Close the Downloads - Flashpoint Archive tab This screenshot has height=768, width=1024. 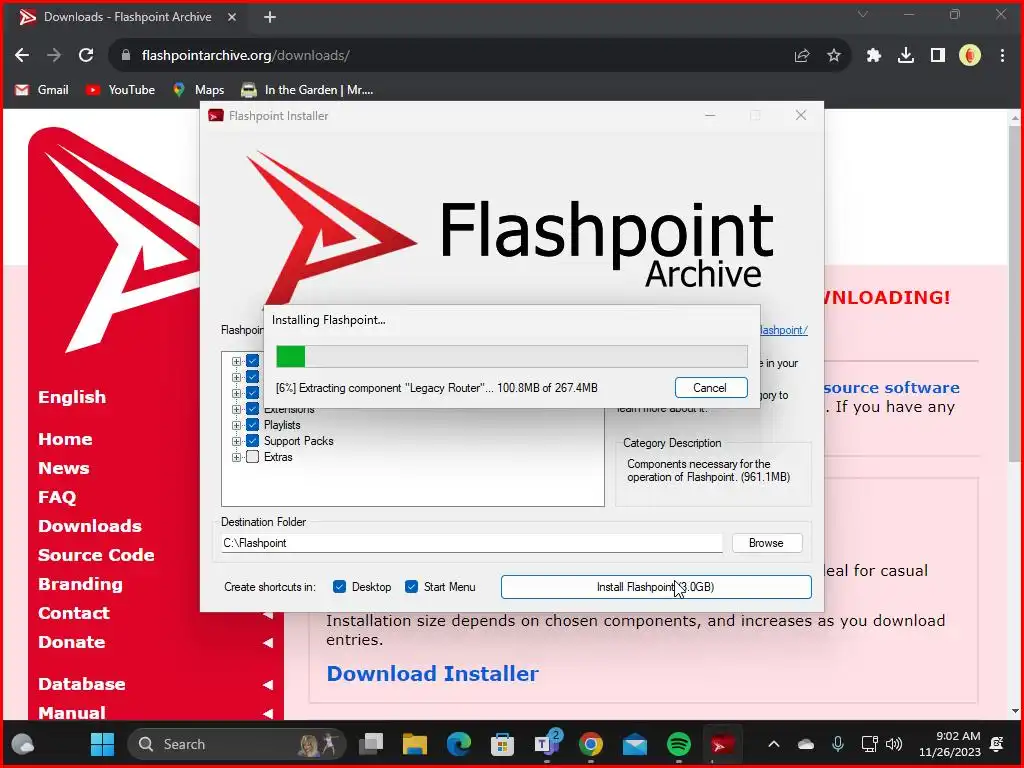pyautogui.click(x=232, y=18)
